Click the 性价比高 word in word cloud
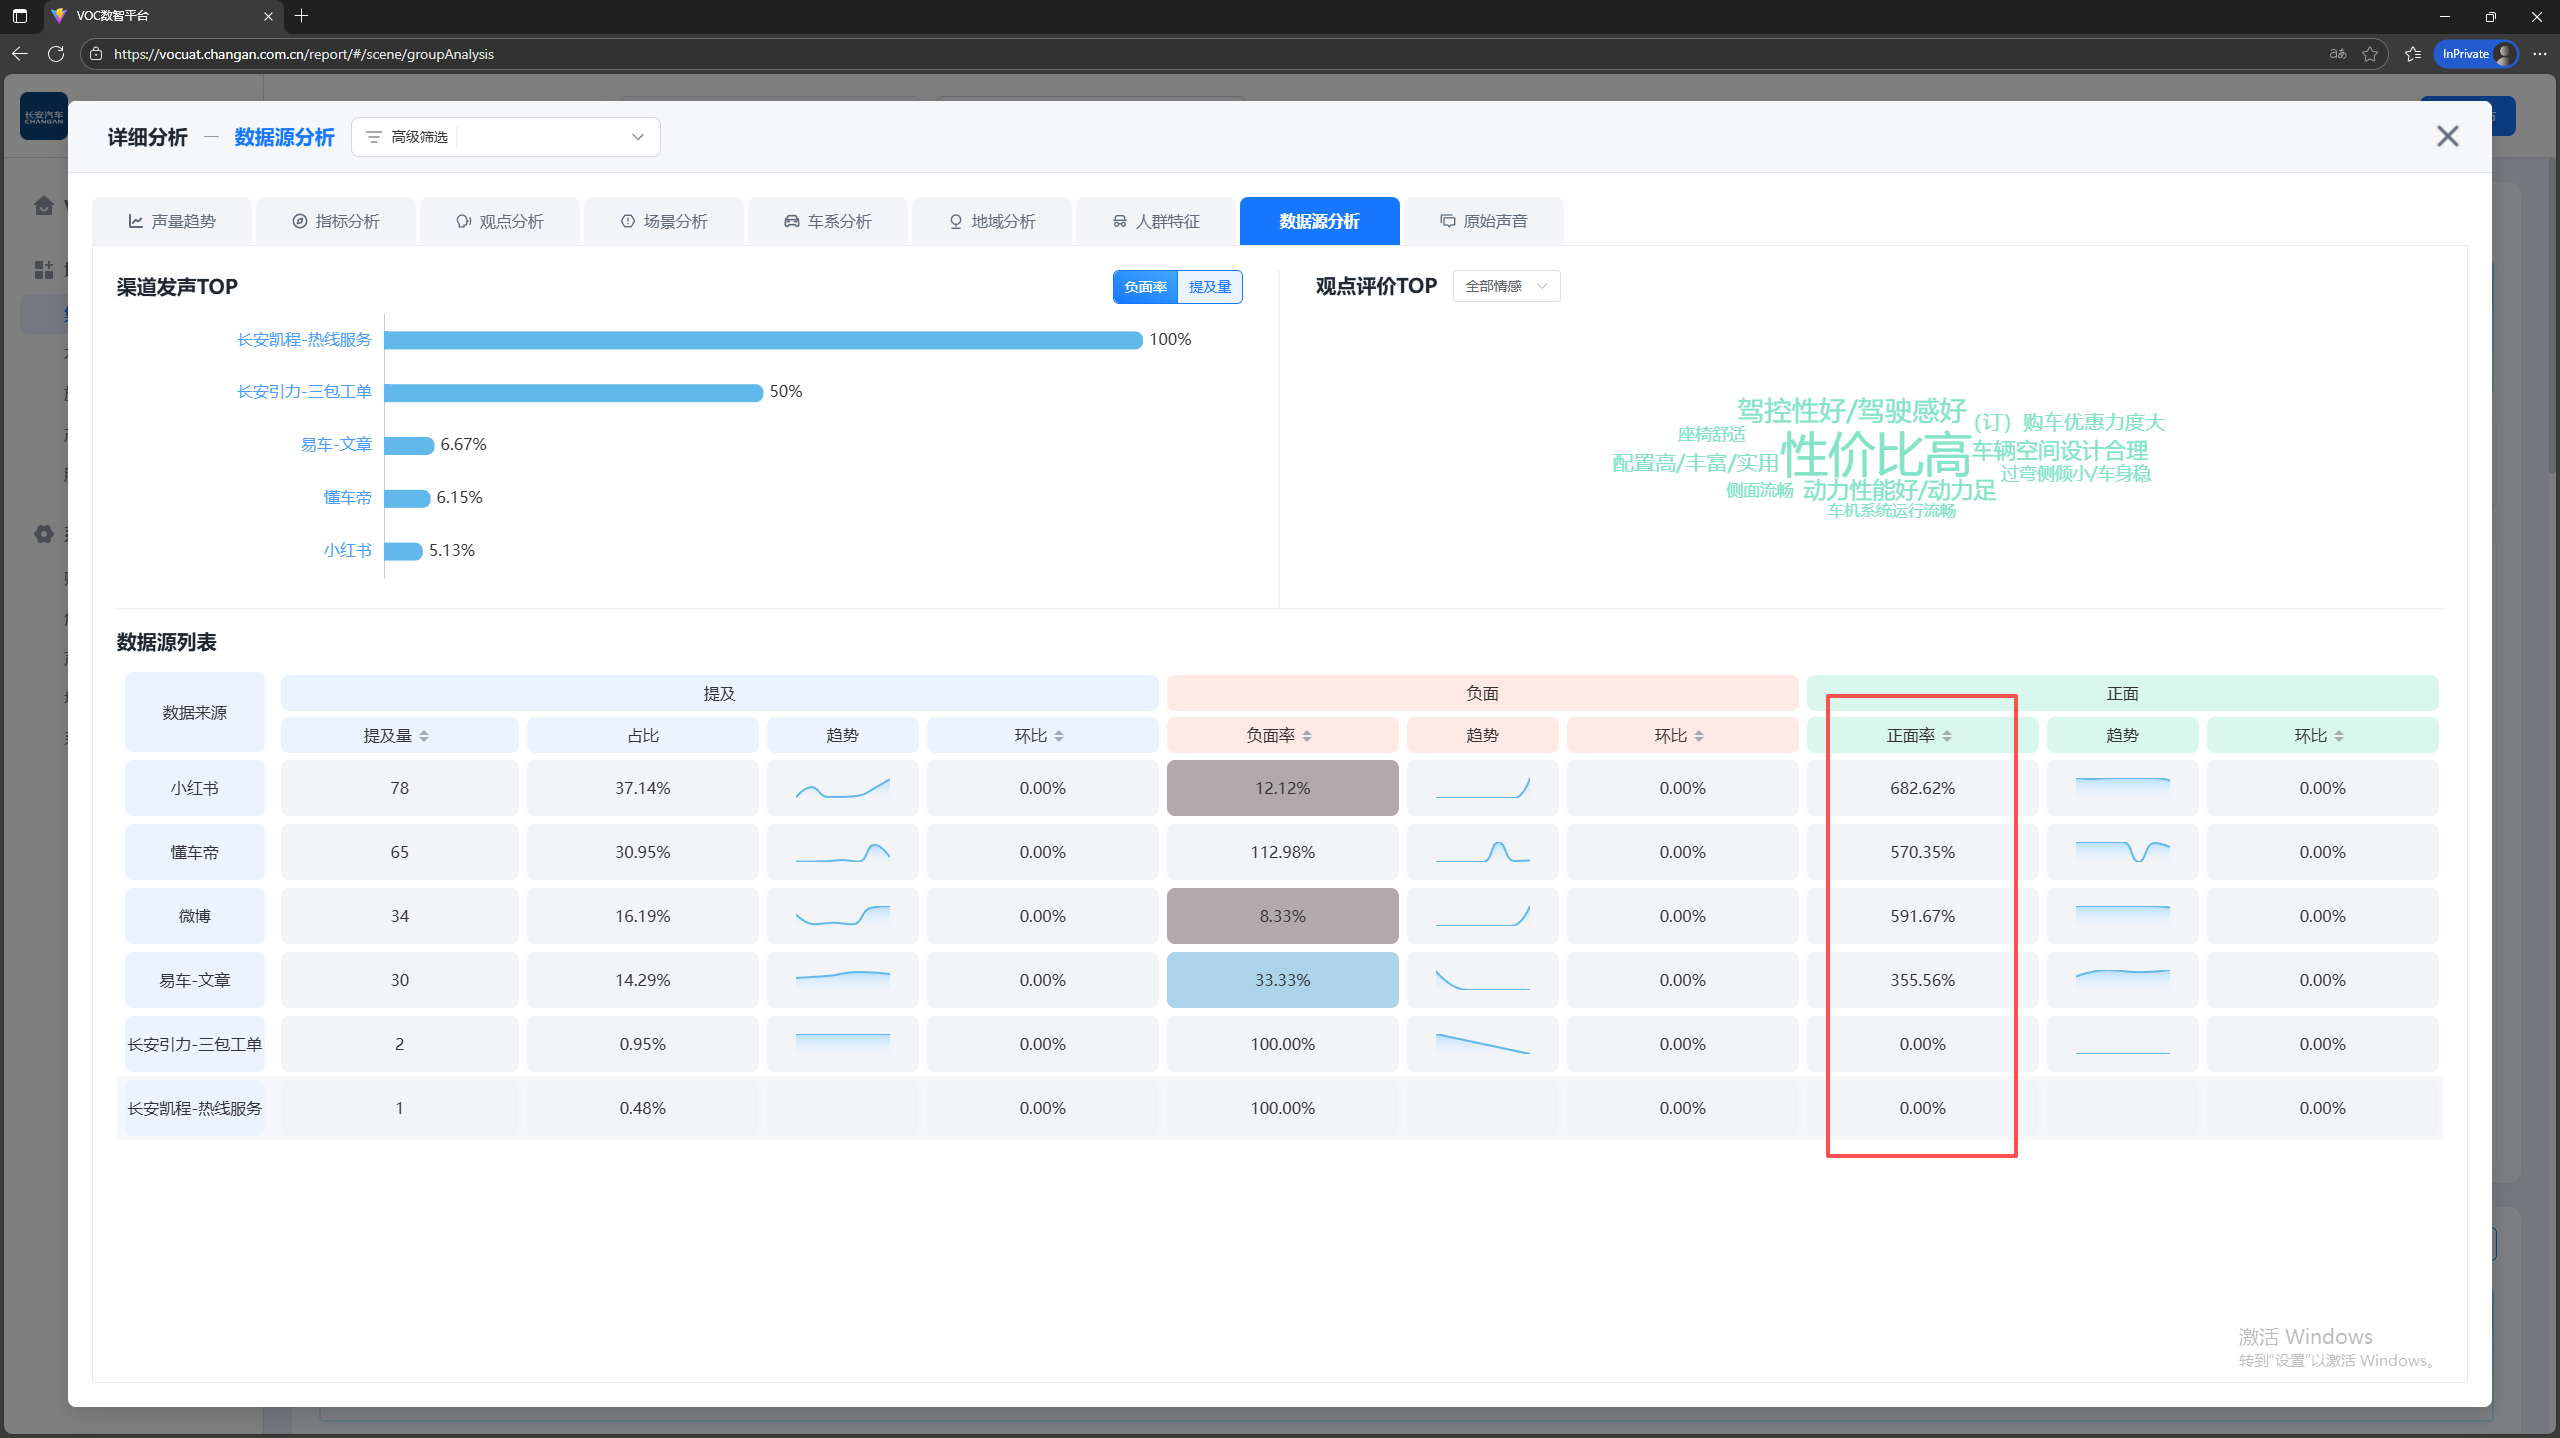 (1875, 455)
